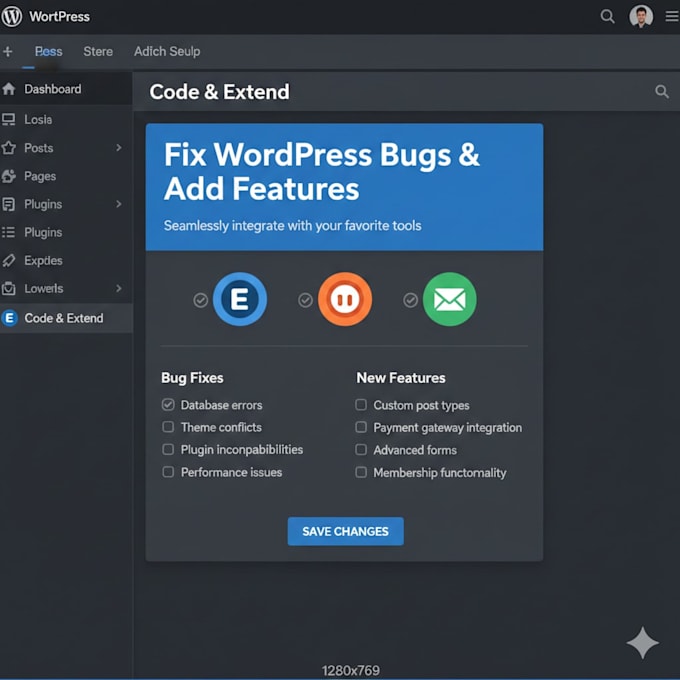Click the Posts star icon
Image resolution: width=680 pixels, height=680 pixels.
pyautogui.click(x=9, y=148)
